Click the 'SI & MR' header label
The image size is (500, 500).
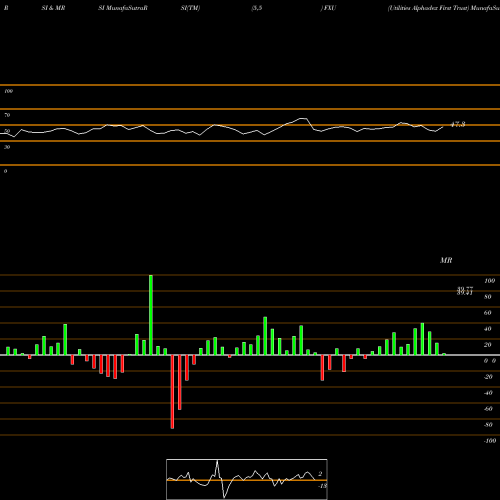(53, 8)
